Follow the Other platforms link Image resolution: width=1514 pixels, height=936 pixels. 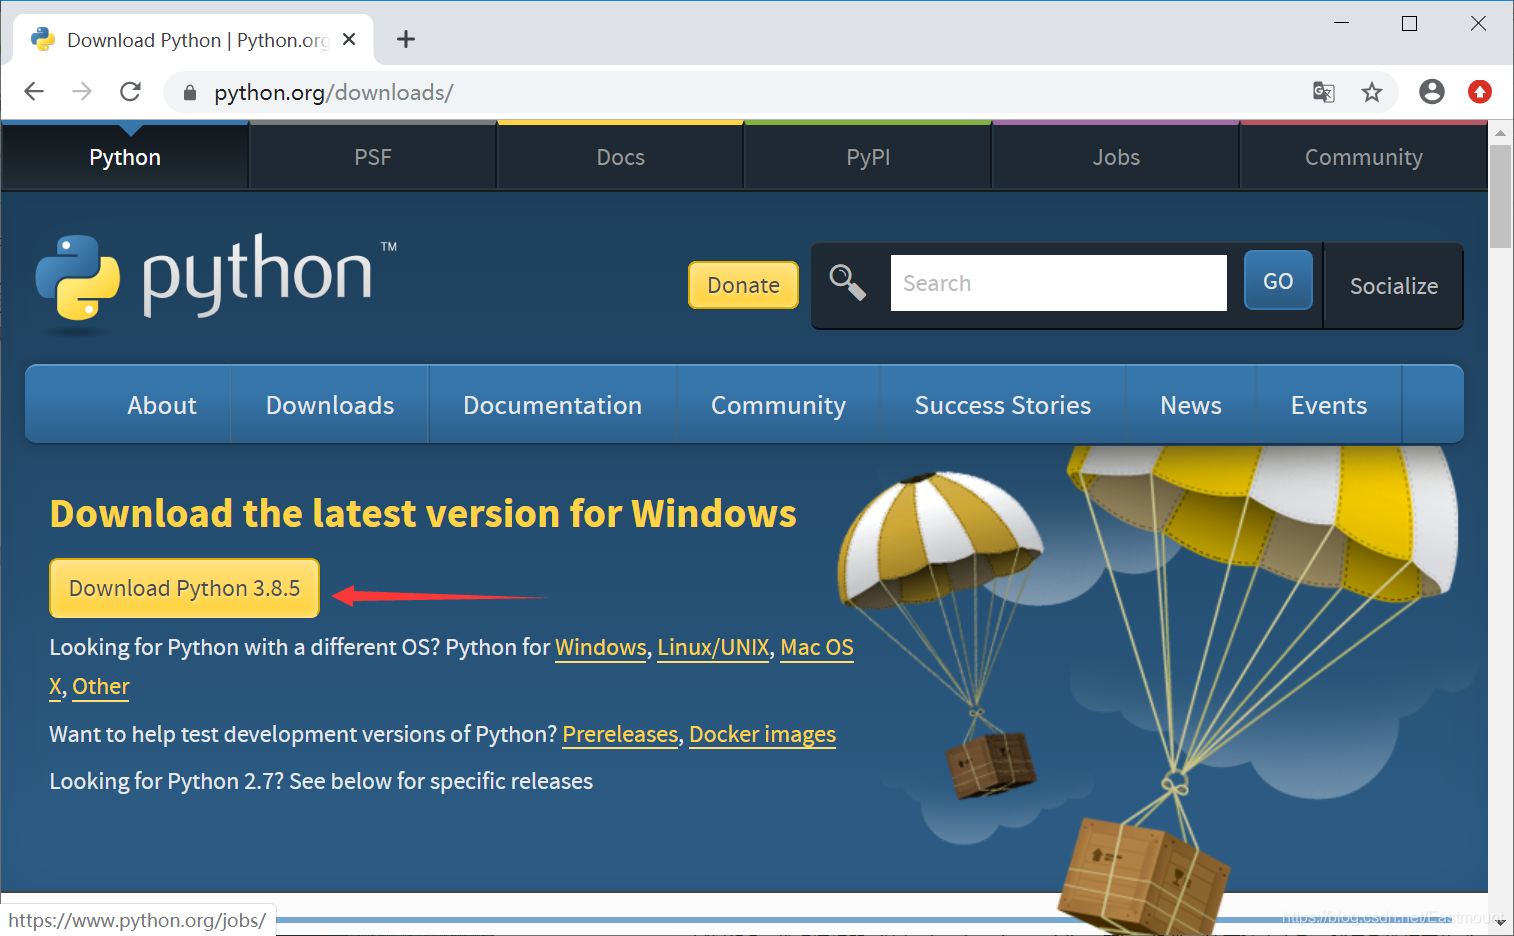click(101, 687)
